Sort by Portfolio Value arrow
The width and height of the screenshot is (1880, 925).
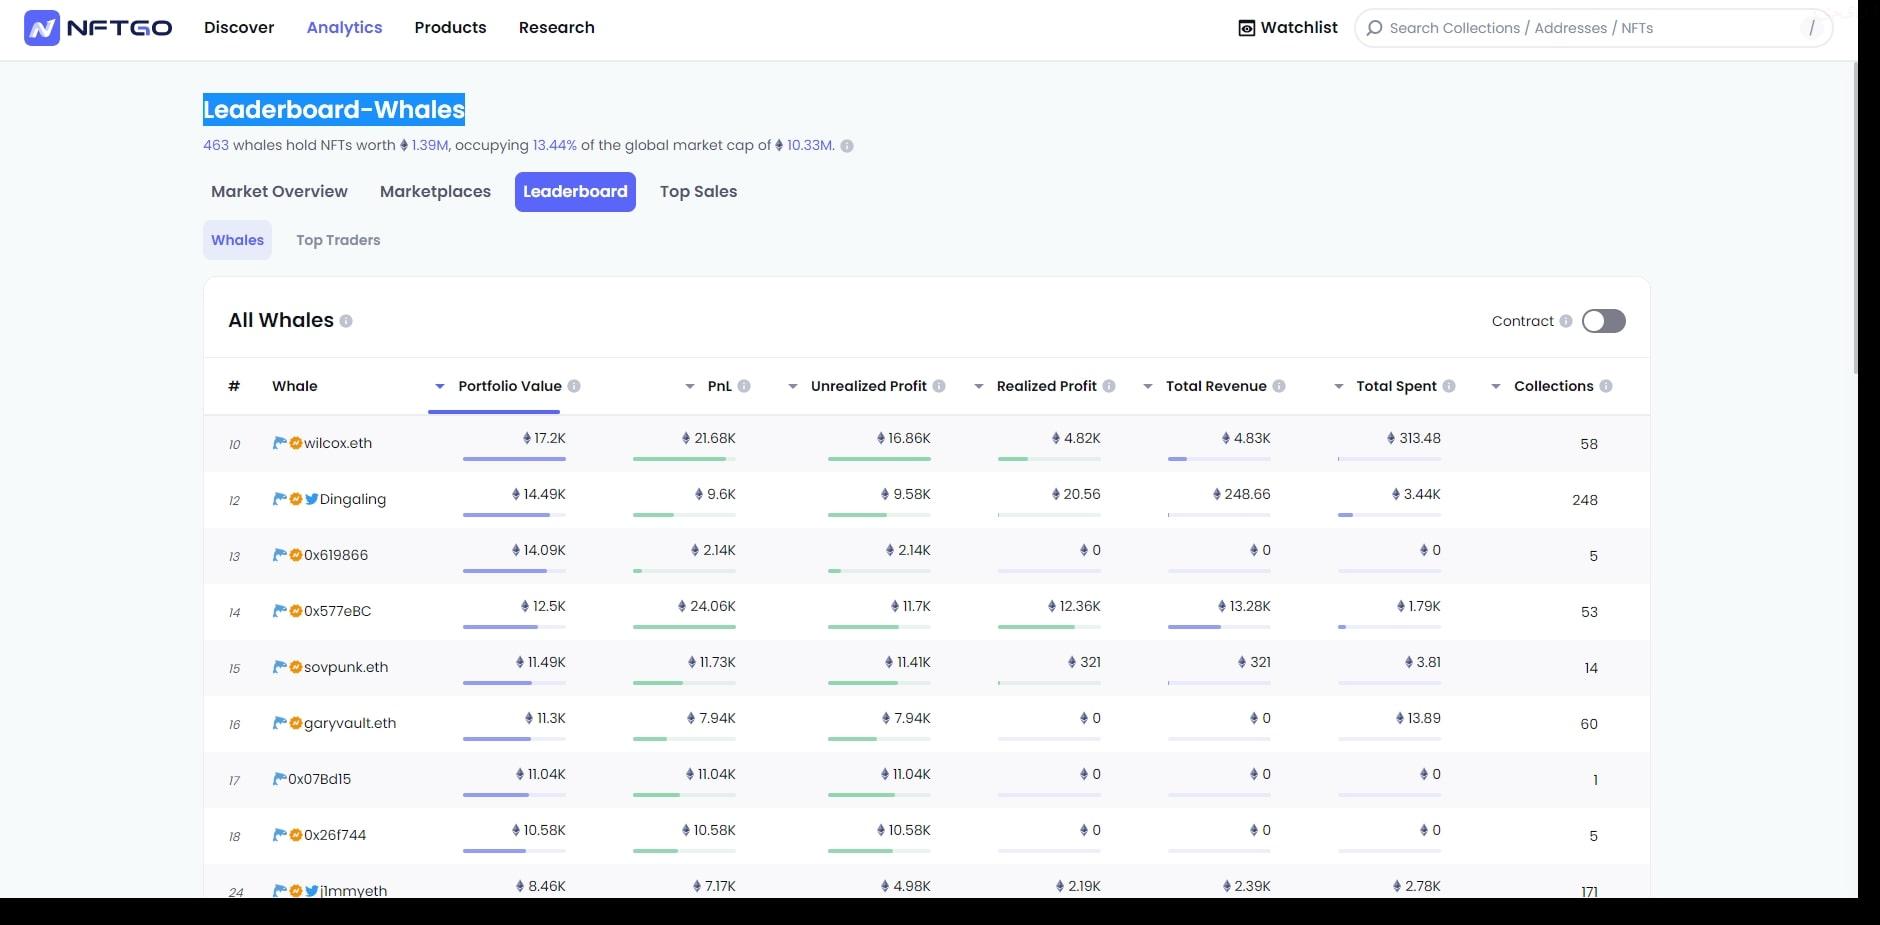click(439, 386)
